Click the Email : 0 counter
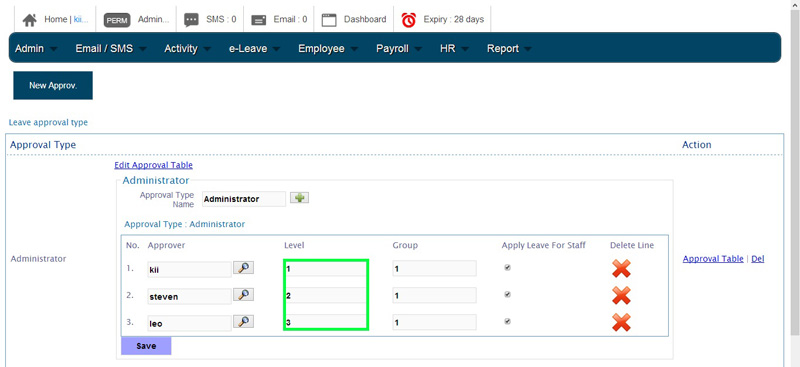The image size is (800, 367). [x=290, y=19]
